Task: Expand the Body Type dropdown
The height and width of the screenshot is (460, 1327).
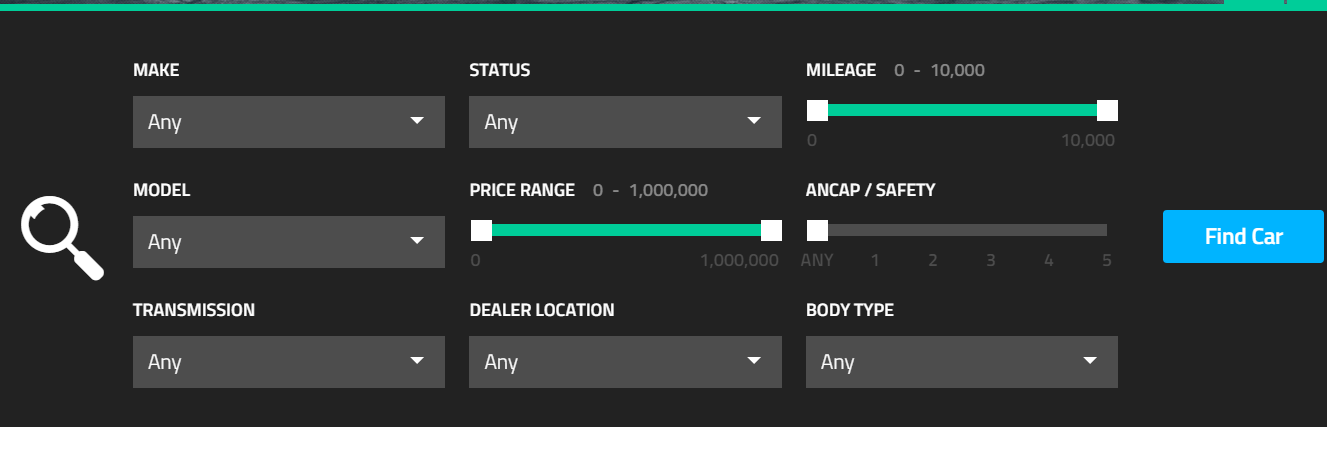Action: point(962,362)
